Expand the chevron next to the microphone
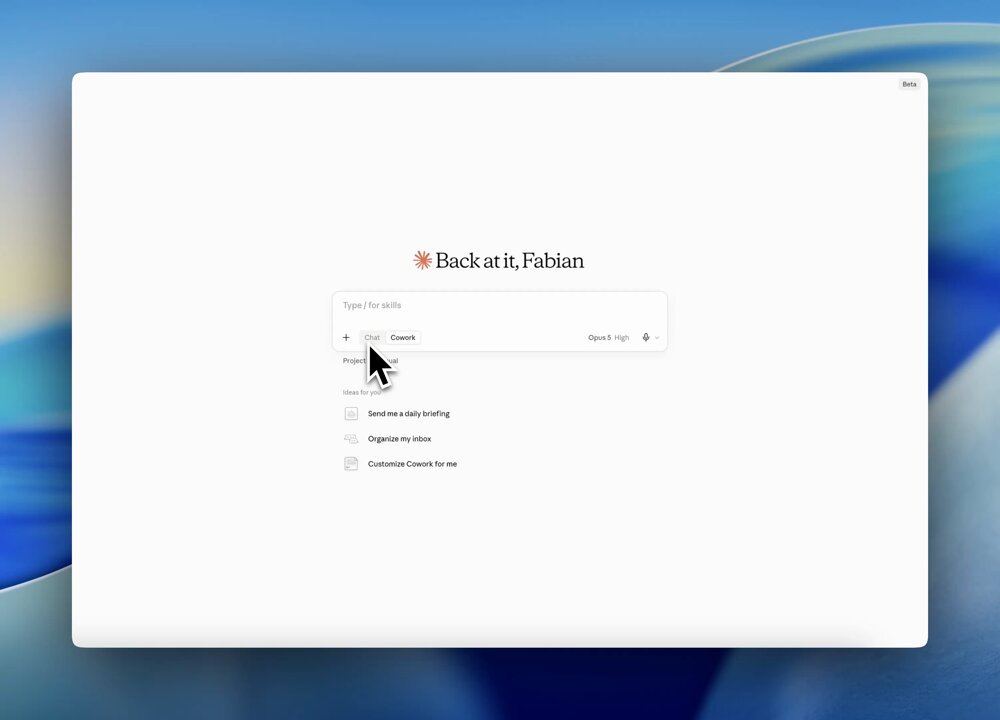The image size is (1000, 720). point(657,338)
